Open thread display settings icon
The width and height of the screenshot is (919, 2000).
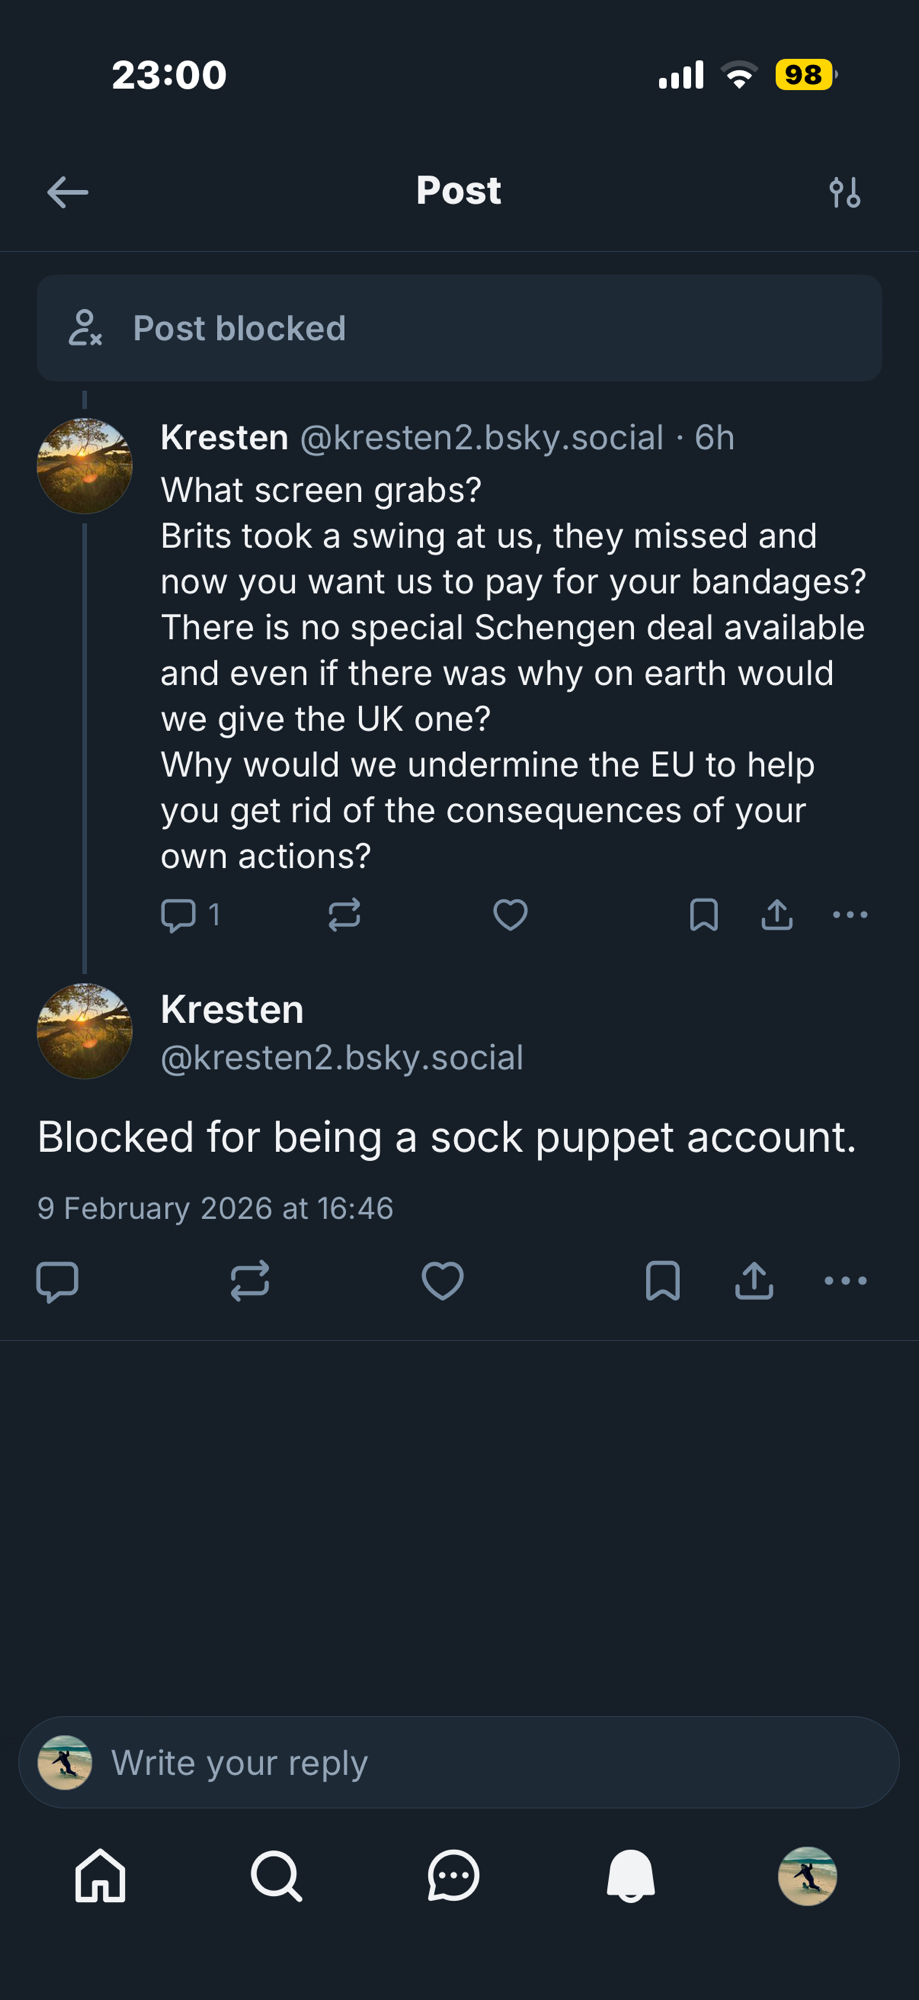pos(845,192)
